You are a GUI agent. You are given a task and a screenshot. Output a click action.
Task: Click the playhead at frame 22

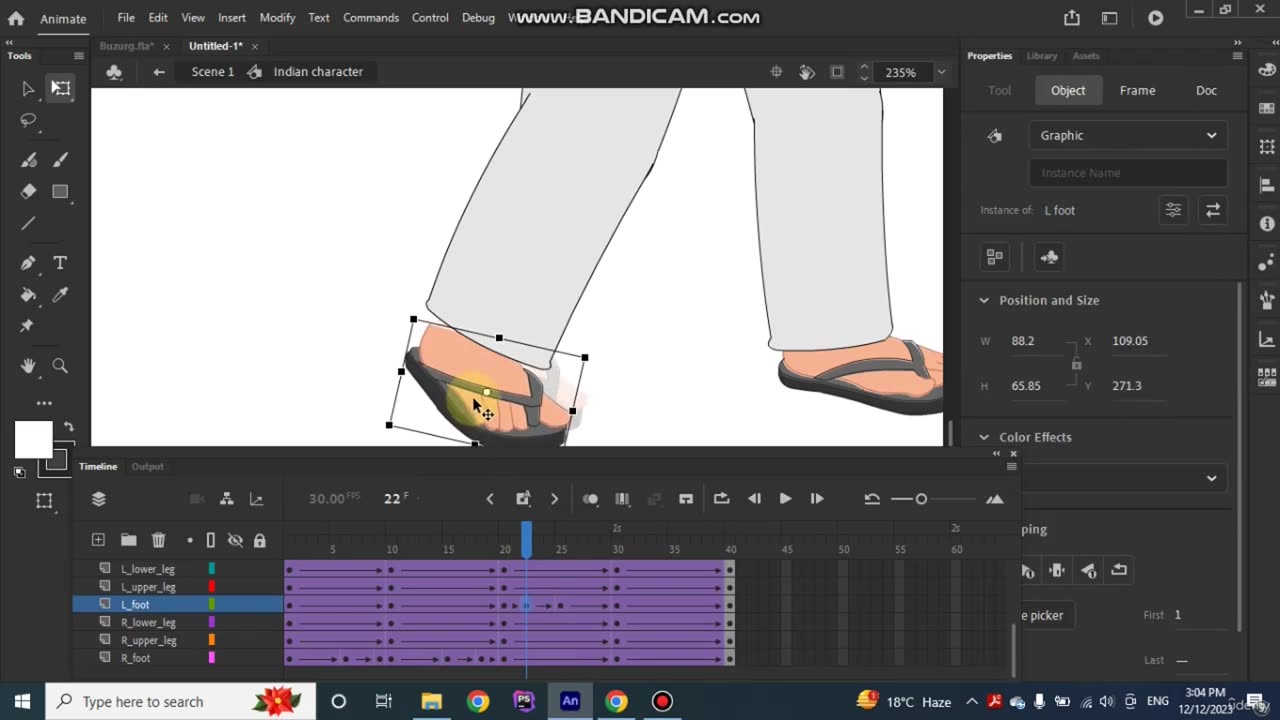[526, 540]
